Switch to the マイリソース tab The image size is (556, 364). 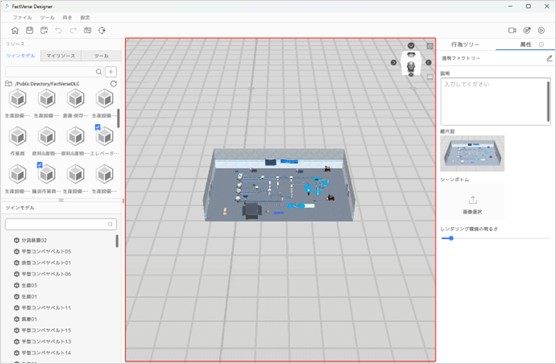61,56
